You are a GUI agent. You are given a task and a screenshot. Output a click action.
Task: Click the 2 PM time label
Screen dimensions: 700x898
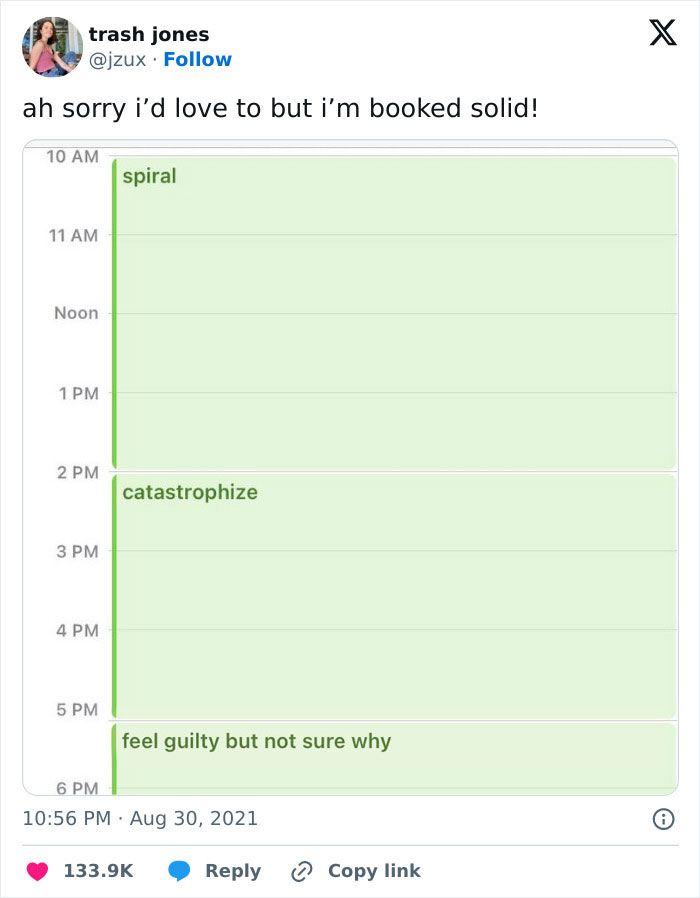pyautogui.click(x=76, y=472)
